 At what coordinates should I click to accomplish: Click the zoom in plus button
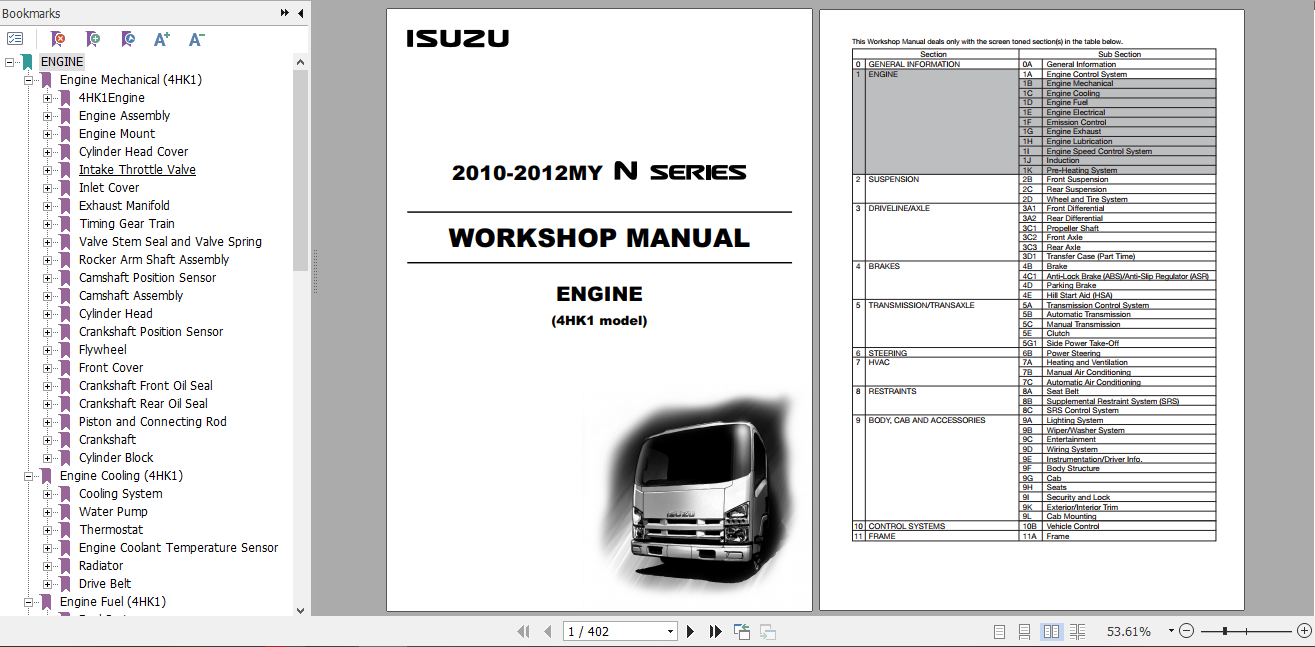(x=1303, y=631)
